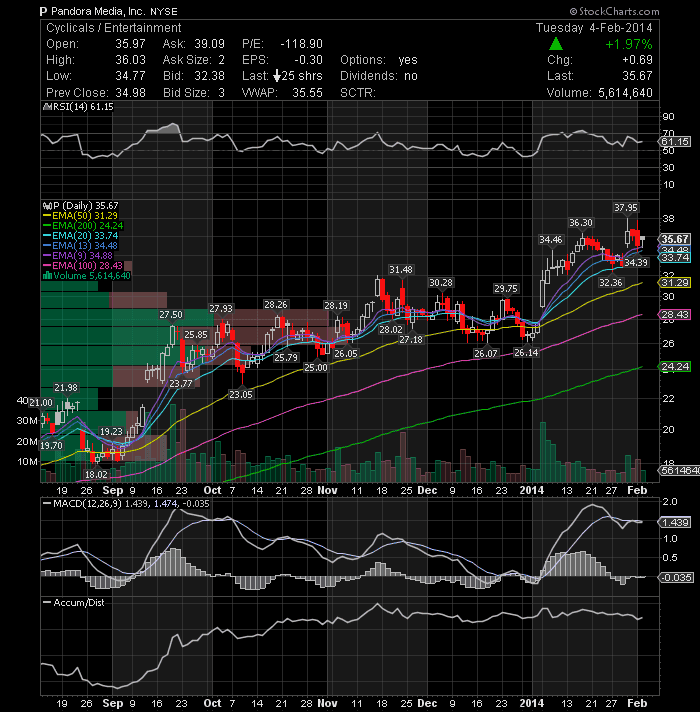Click the VWAP value 35.55
Screen dimensions: 700x712
(x=307, y=93)
